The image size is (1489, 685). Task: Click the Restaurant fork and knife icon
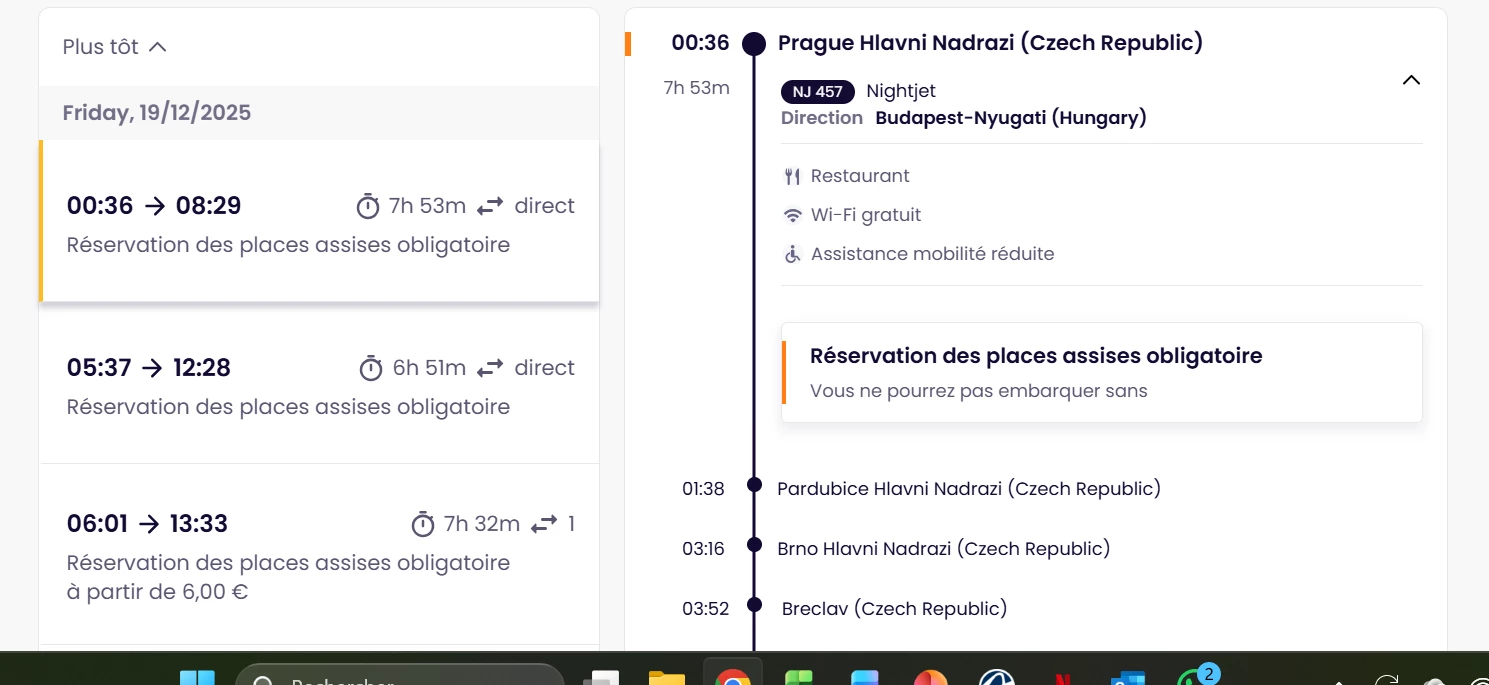[793, 176]
